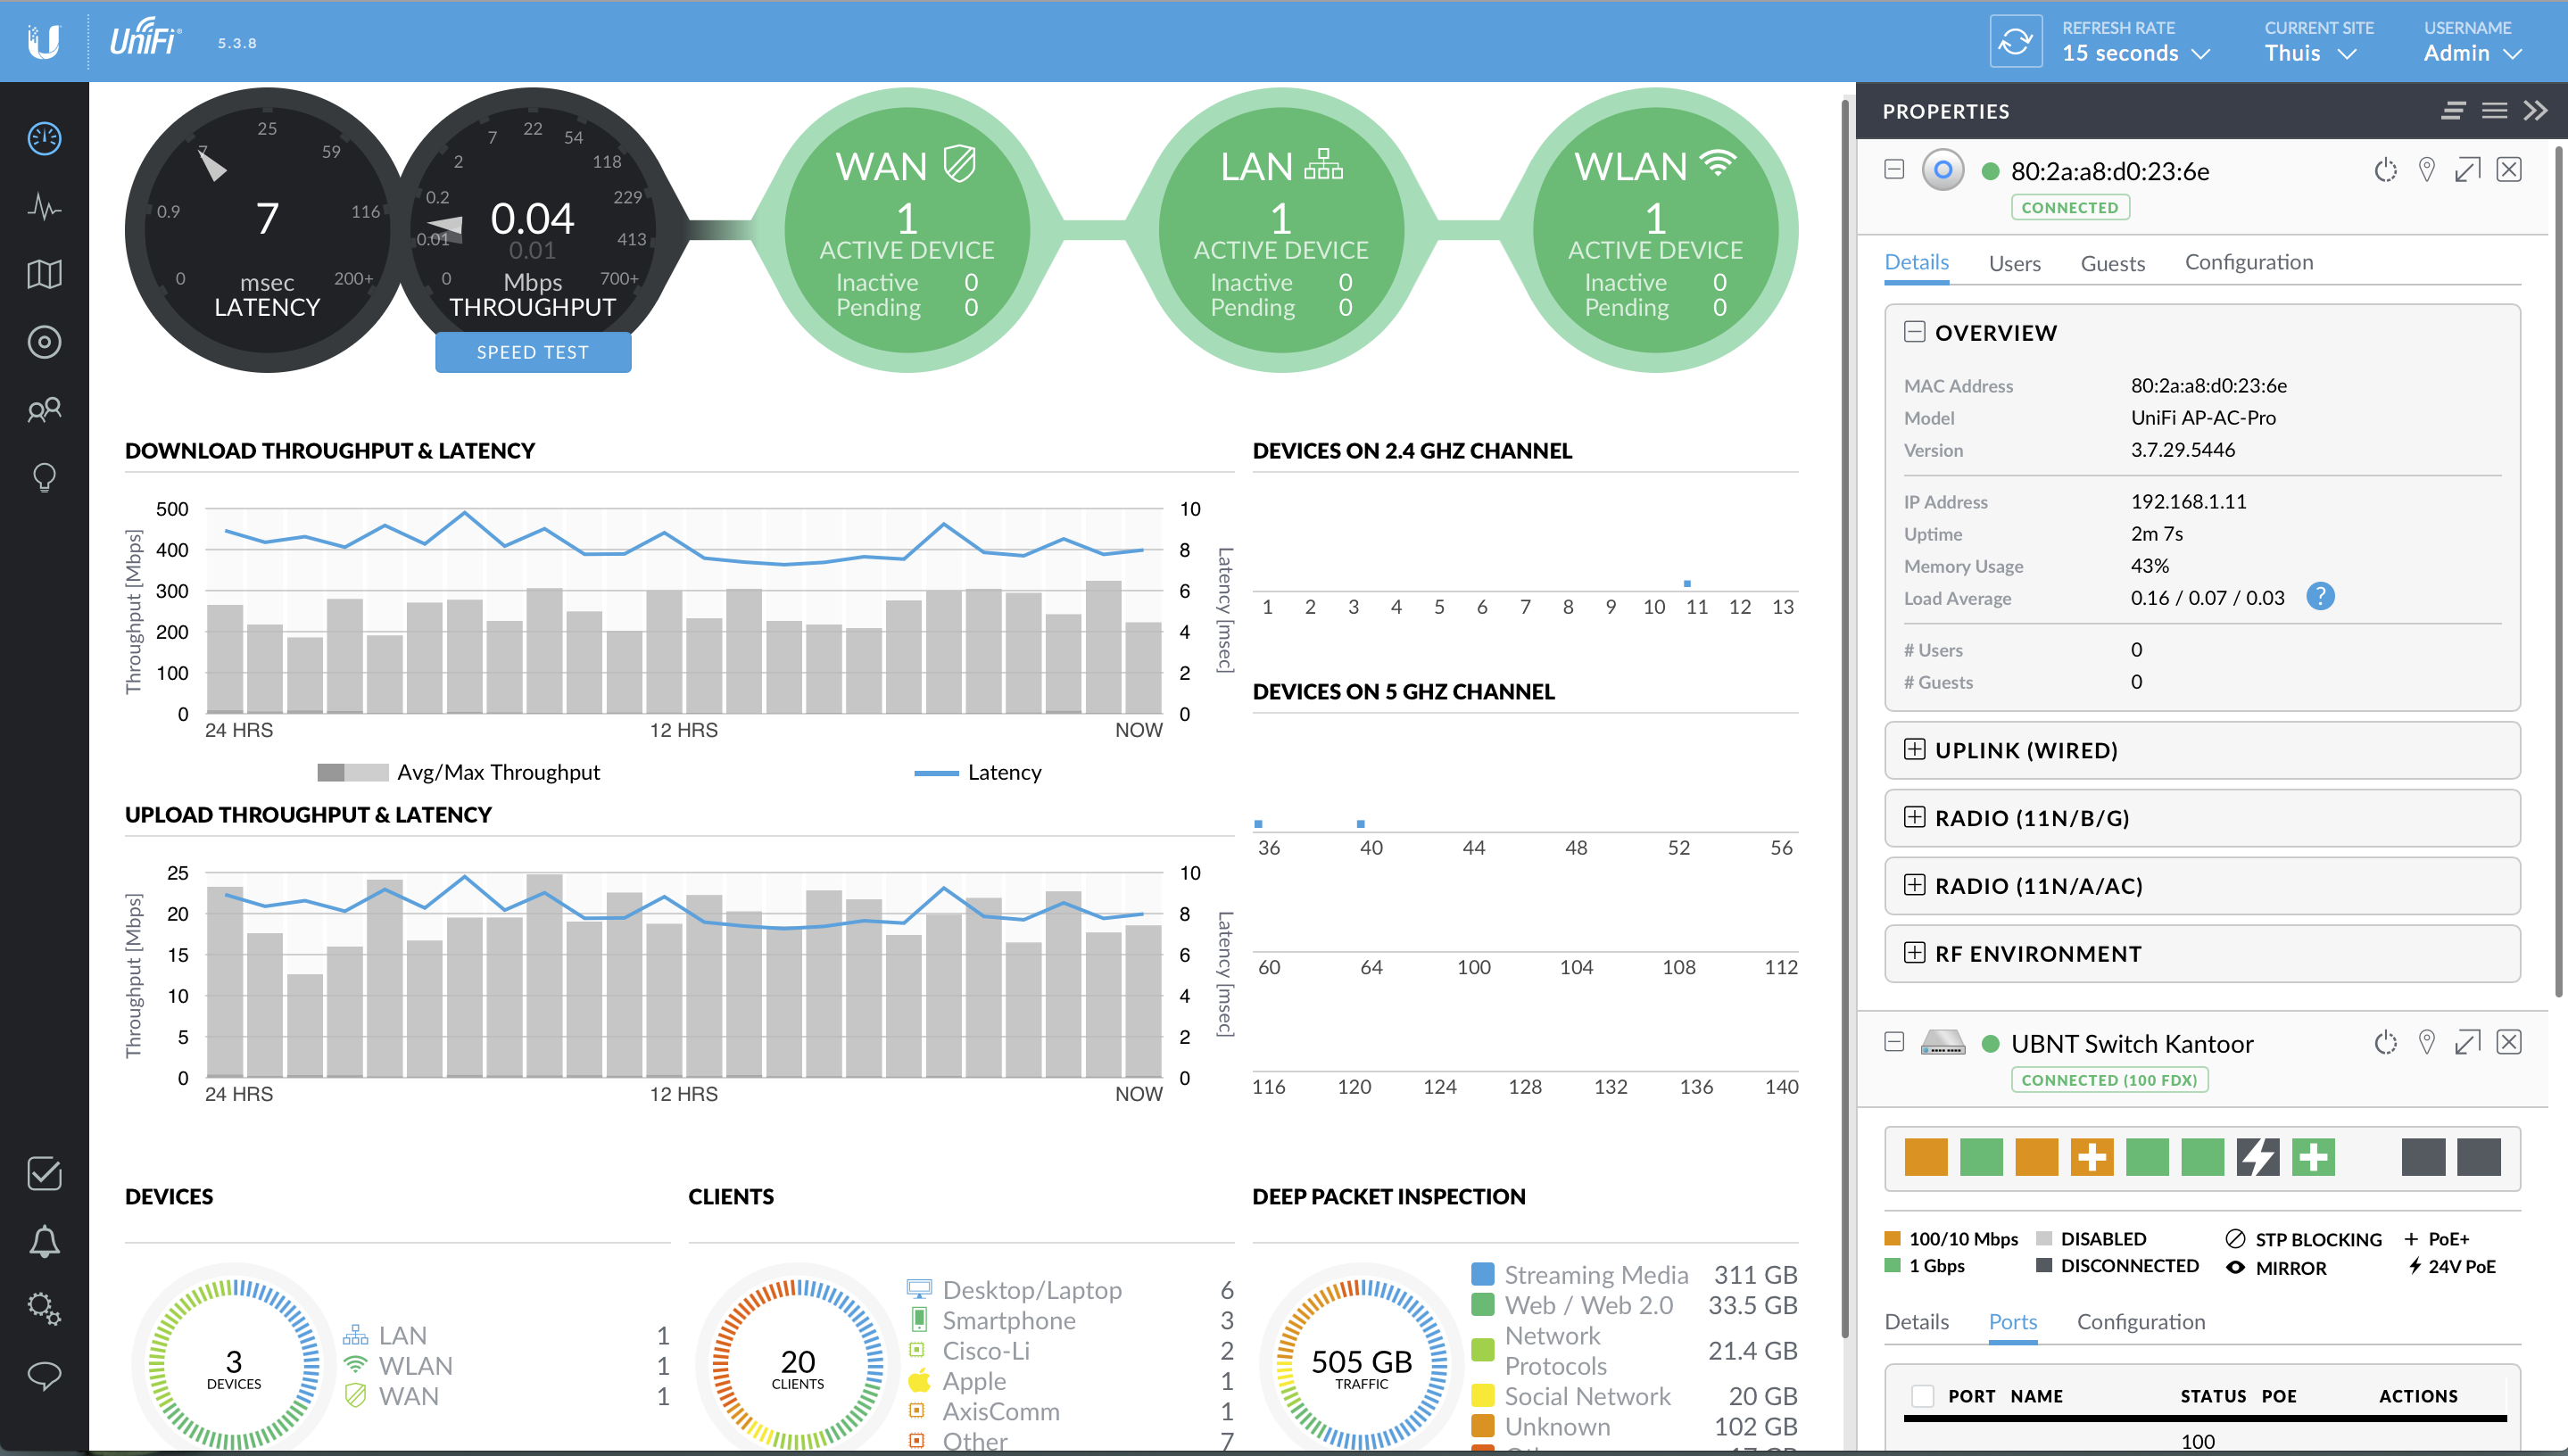Close the UBNT Switch Kantoor panel
The image size is (2568, 1456).
point(2508,1043)
